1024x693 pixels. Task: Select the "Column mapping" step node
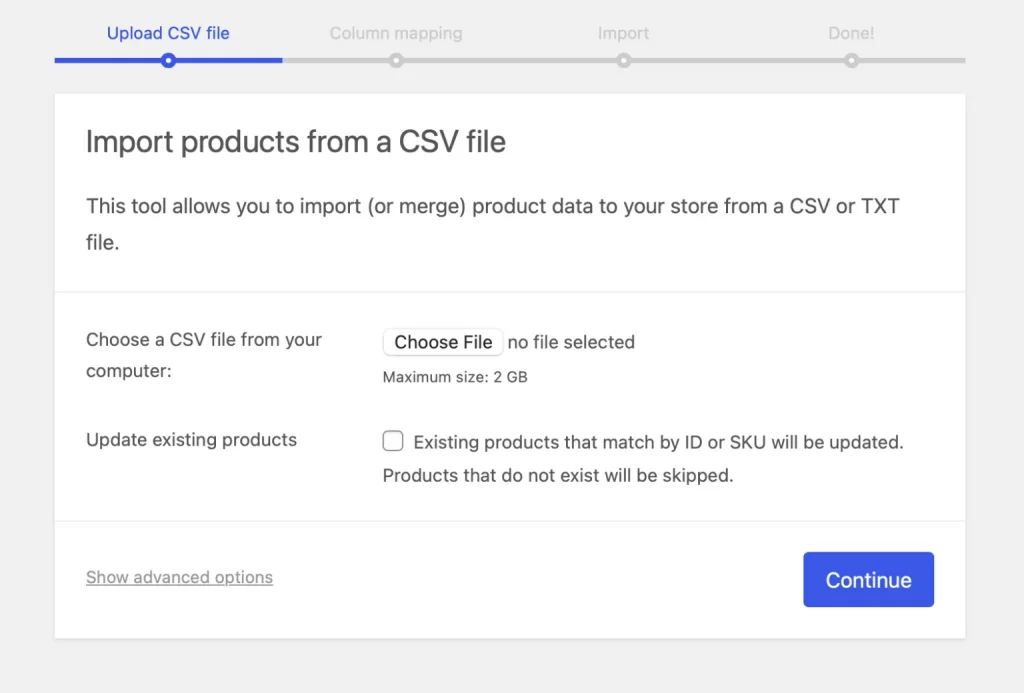(396, 61)
